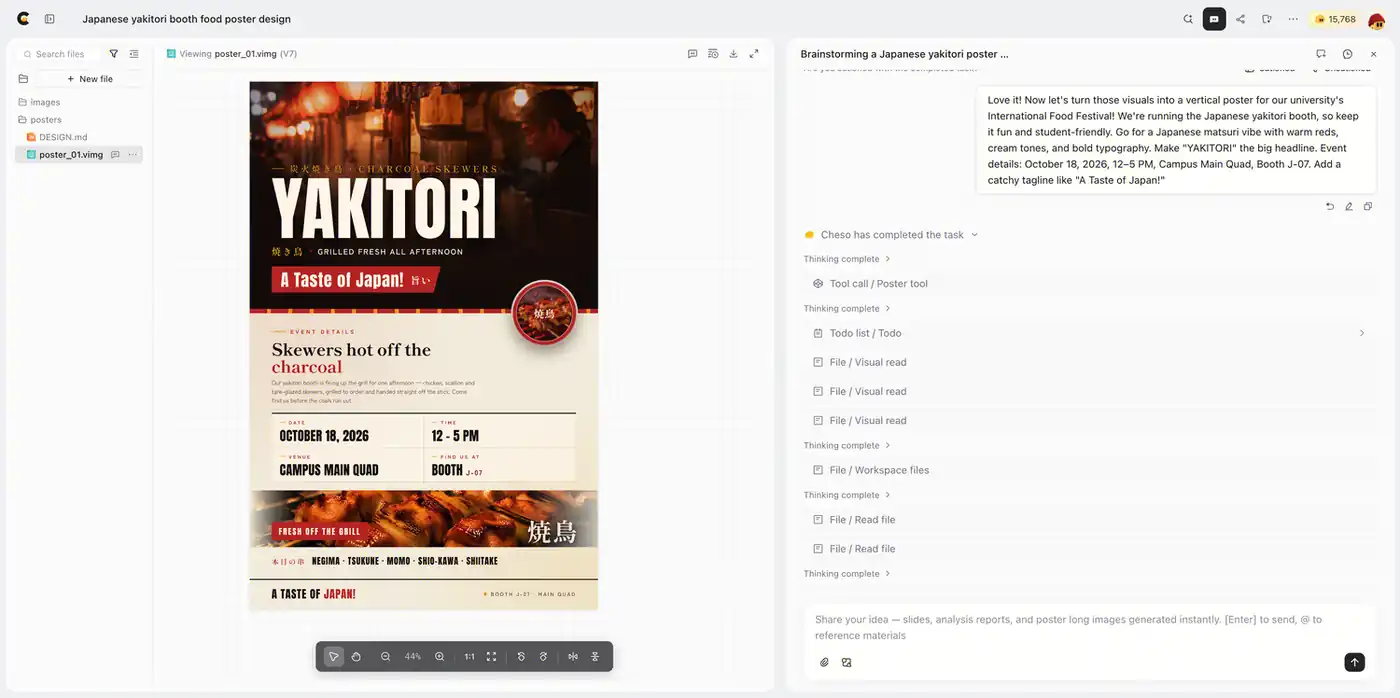This screenshot has width=1400, height=698.
Task: Zoom in the canvas
Action: click(439, 657)
